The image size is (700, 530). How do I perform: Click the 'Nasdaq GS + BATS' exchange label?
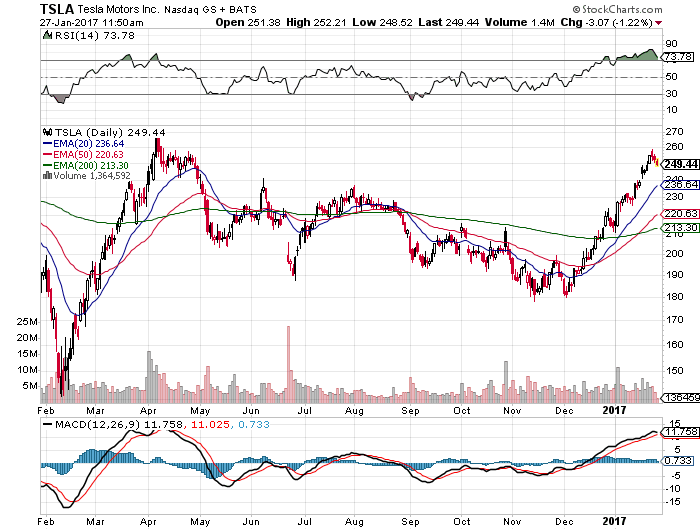210,9
